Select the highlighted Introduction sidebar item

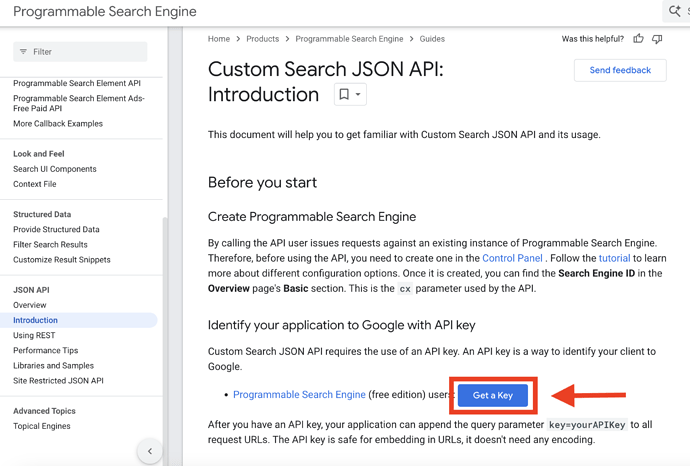(x=78, y=320)
